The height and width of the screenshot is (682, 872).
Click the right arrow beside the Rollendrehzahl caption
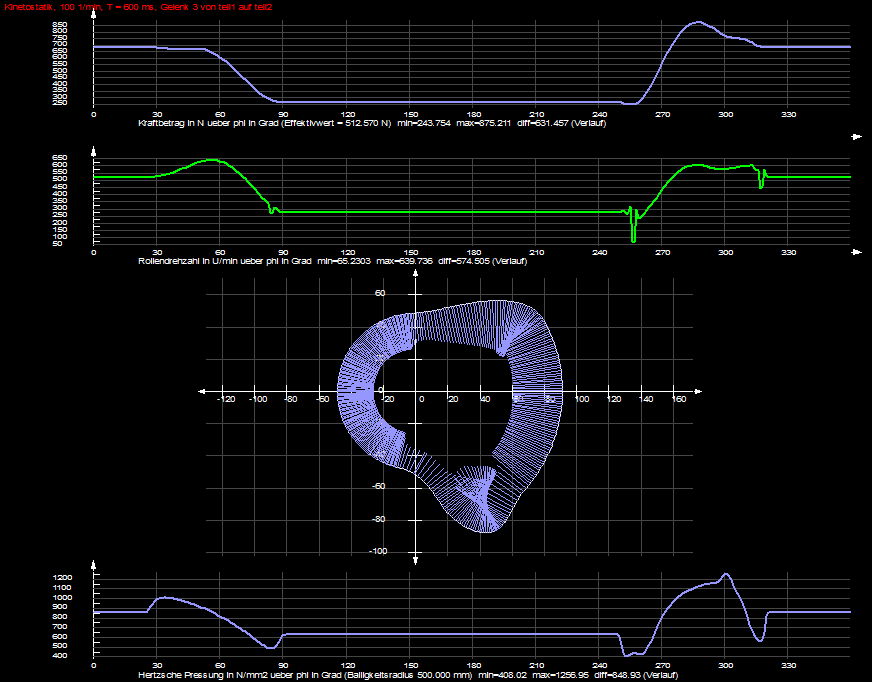click(855, 253)
